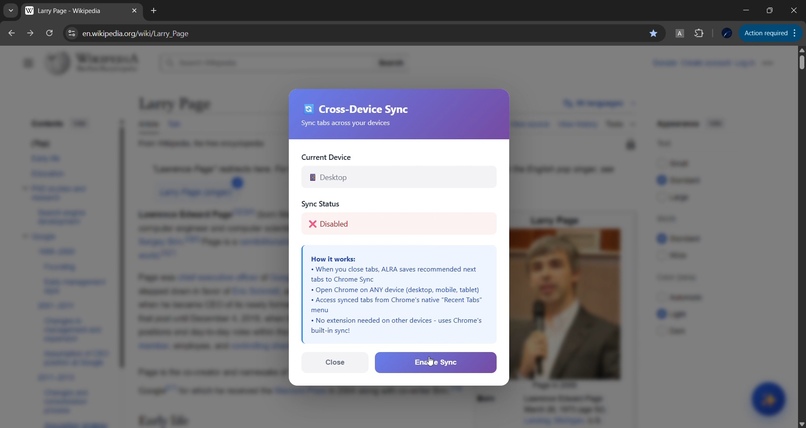806x428 pixels.
Task: Open the Chrome three-dot menu
Action: tap(795, 33)
